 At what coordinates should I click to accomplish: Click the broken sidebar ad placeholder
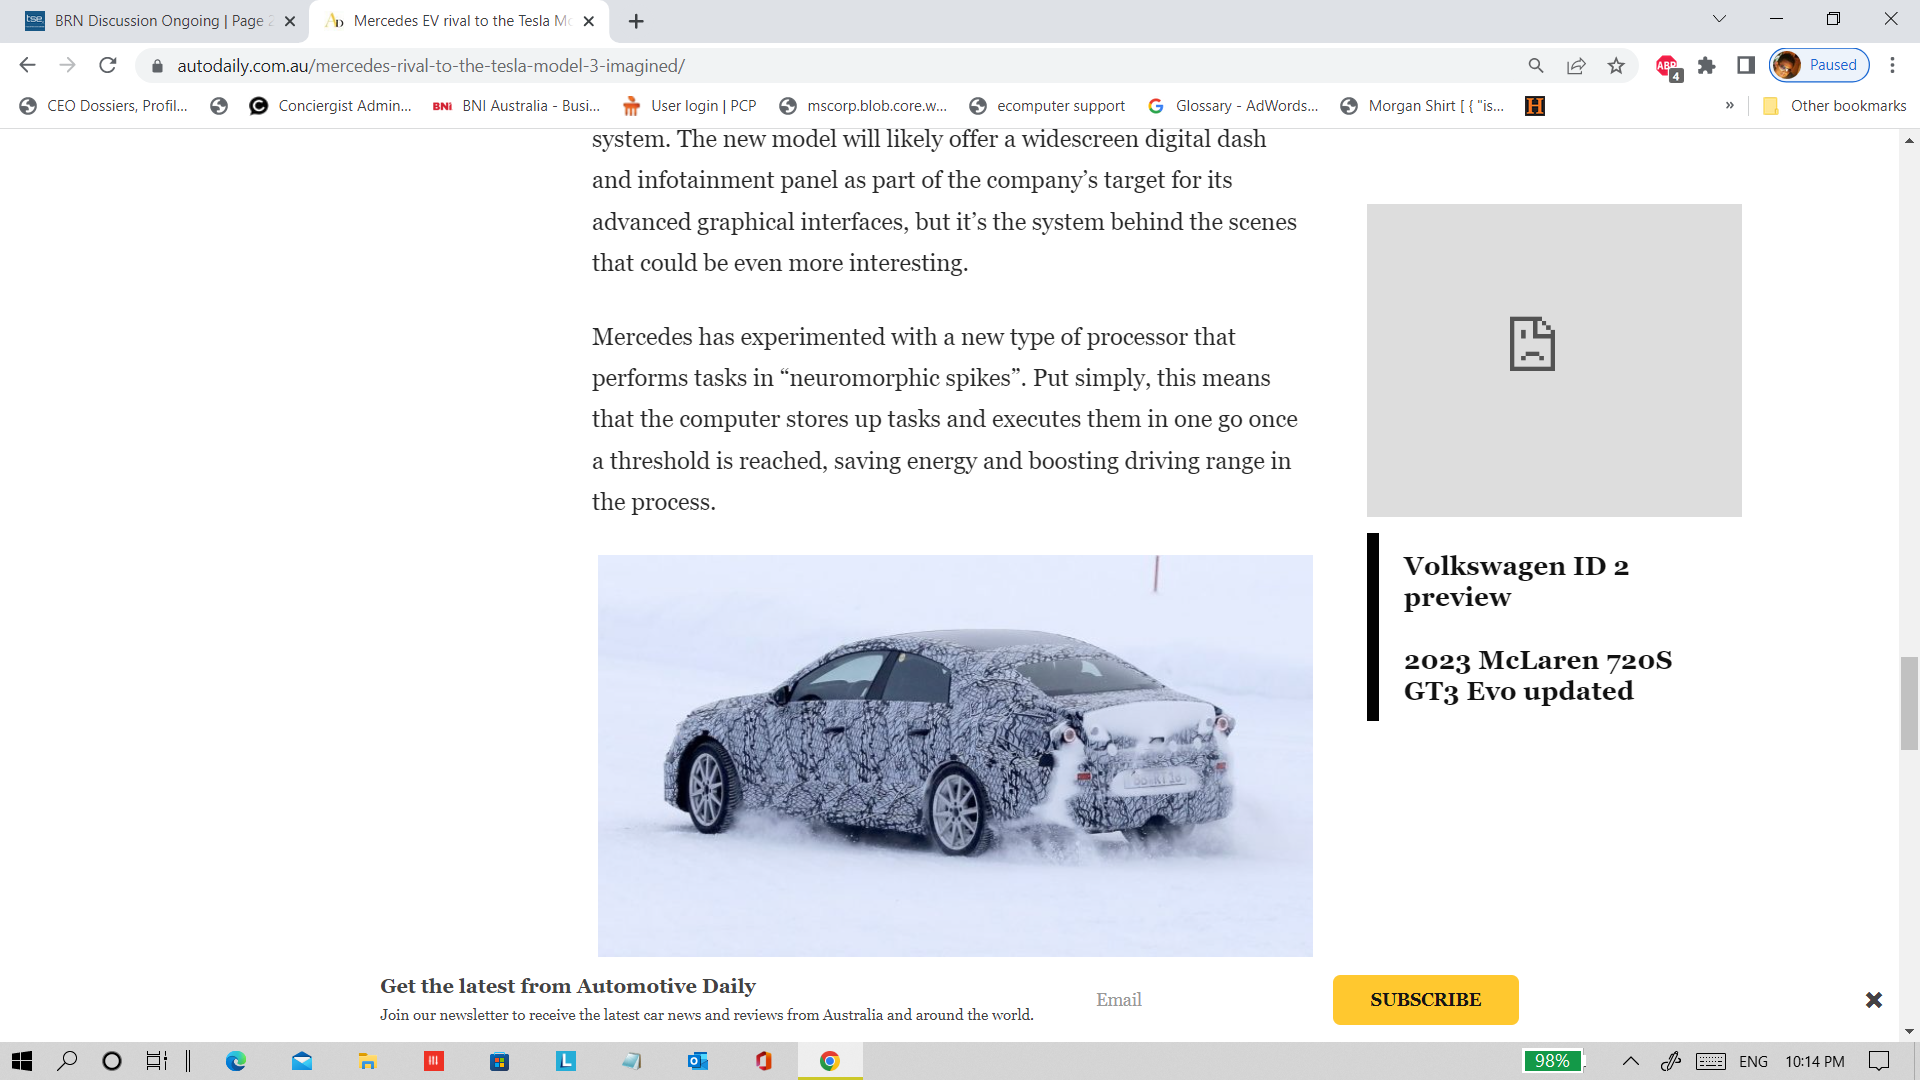point(1554,360)
